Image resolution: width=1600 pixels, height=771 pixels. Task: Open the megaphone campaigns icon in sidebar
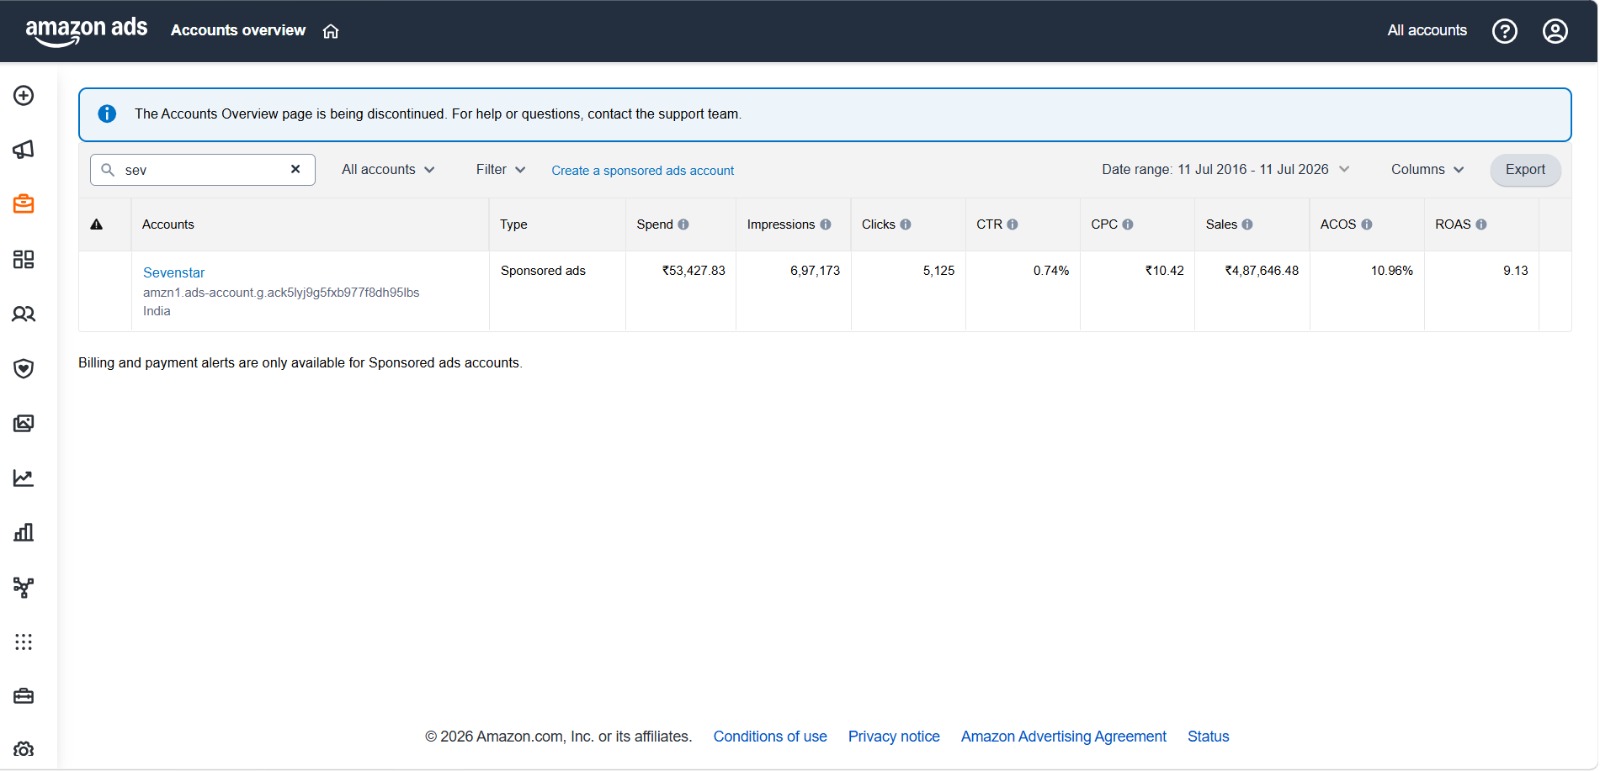pyautogui.click(x=24, y=150)
